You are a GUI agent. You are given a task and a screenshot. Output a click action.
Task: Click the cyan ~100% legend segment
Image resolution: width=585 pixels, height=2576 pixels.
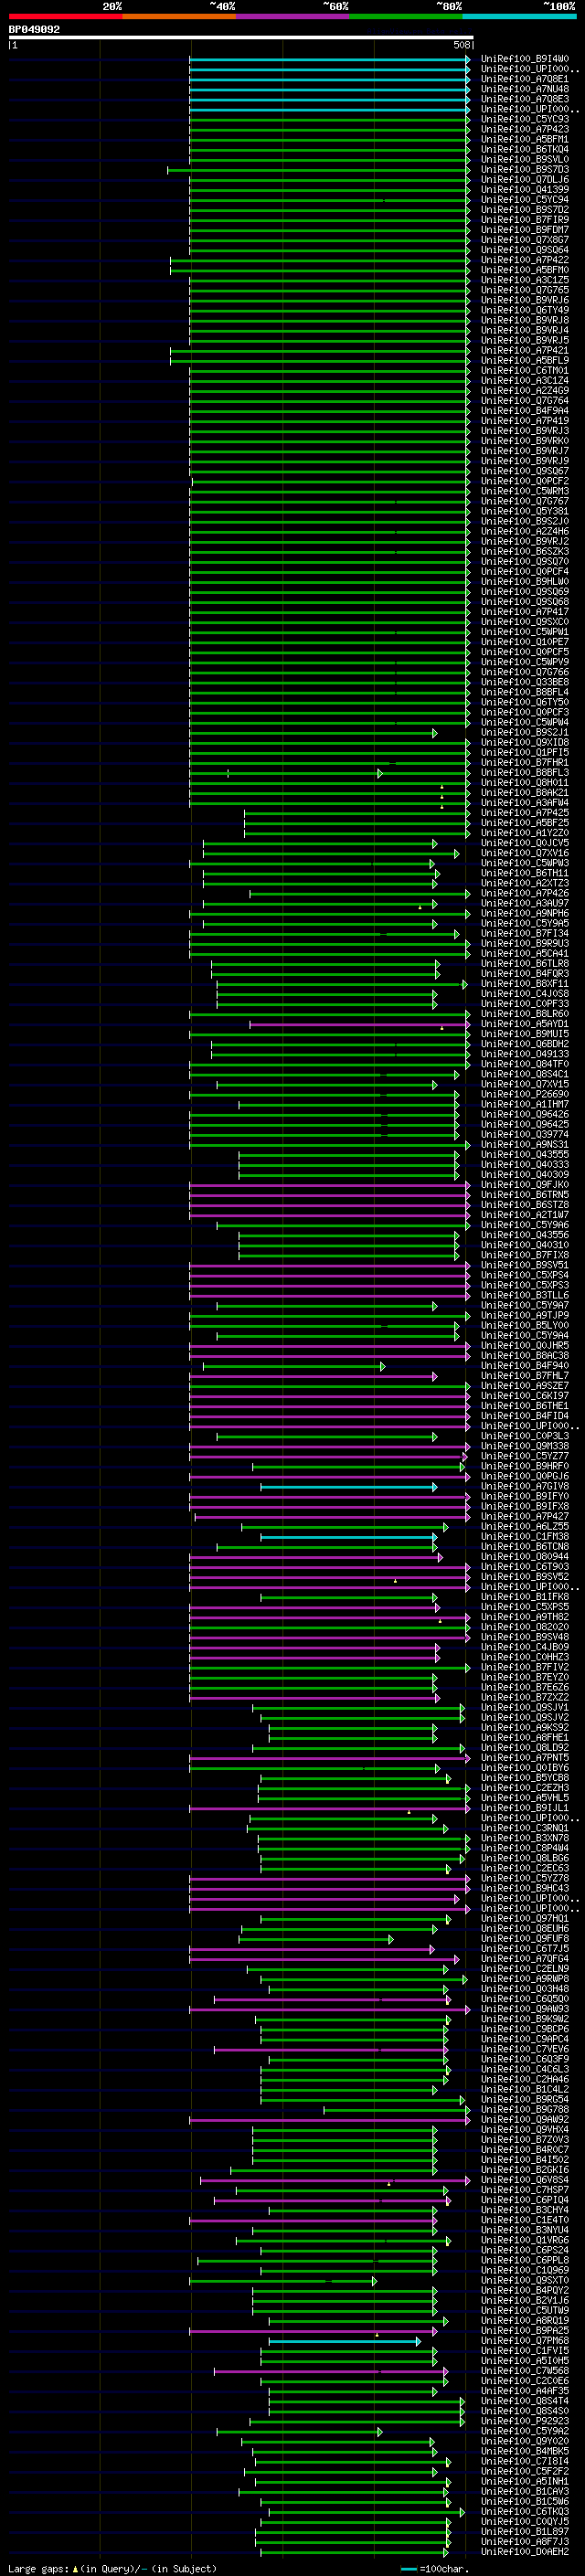point(520,16)
